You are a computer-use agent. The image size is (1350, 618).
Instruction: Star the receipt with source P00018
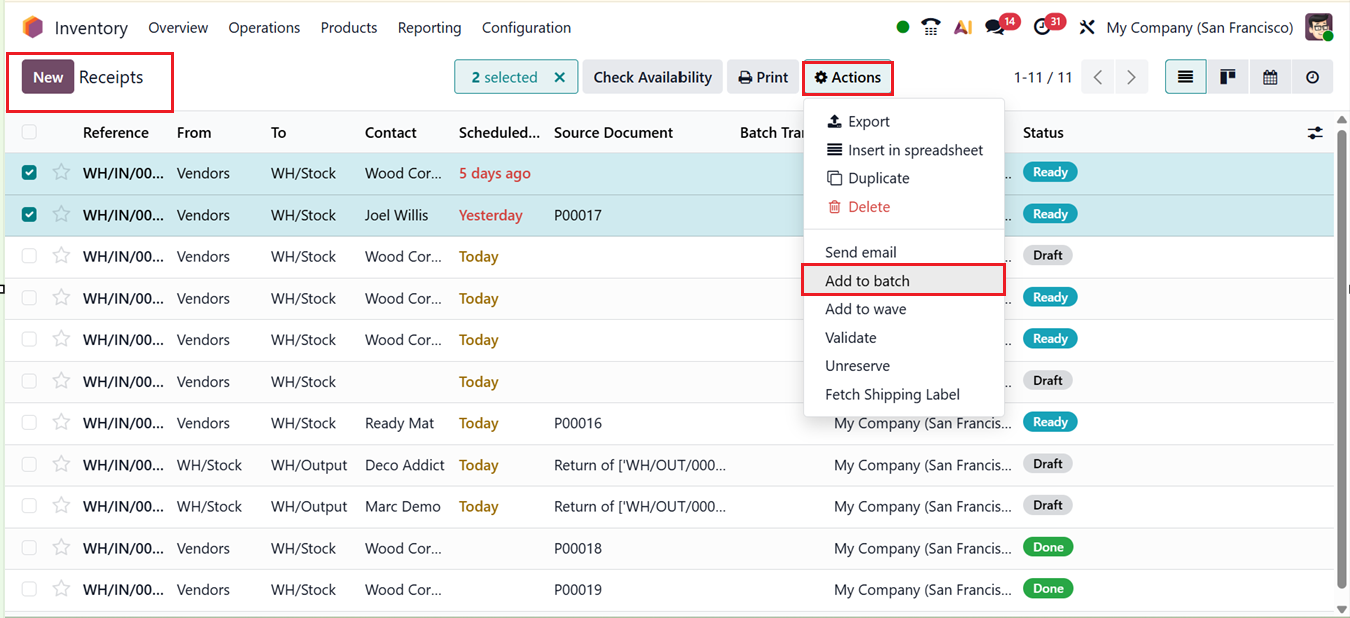point(61,547)
